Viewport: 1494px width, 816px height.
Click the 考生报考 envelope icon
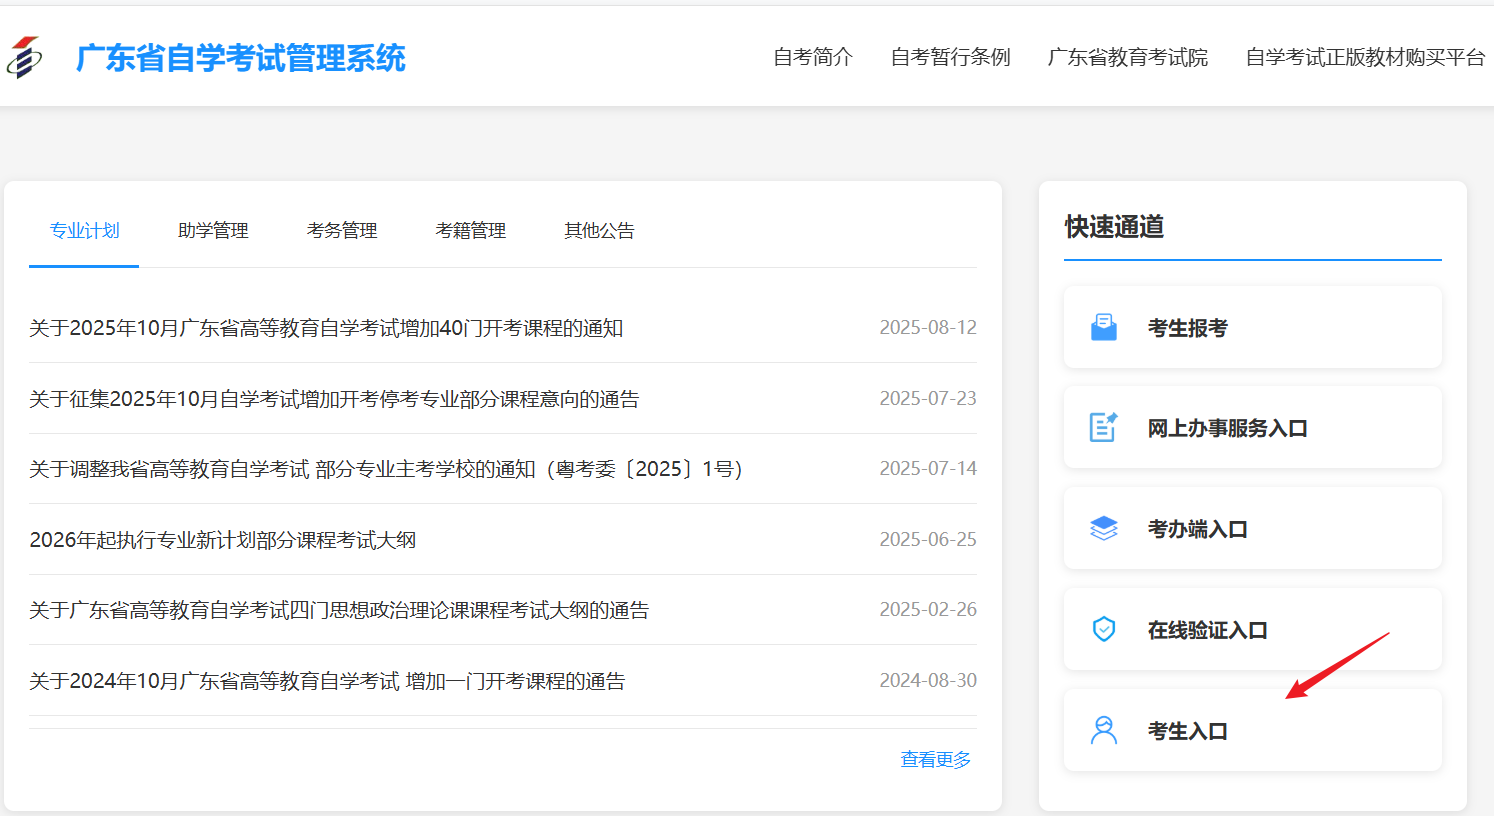tap(1103, 328)
